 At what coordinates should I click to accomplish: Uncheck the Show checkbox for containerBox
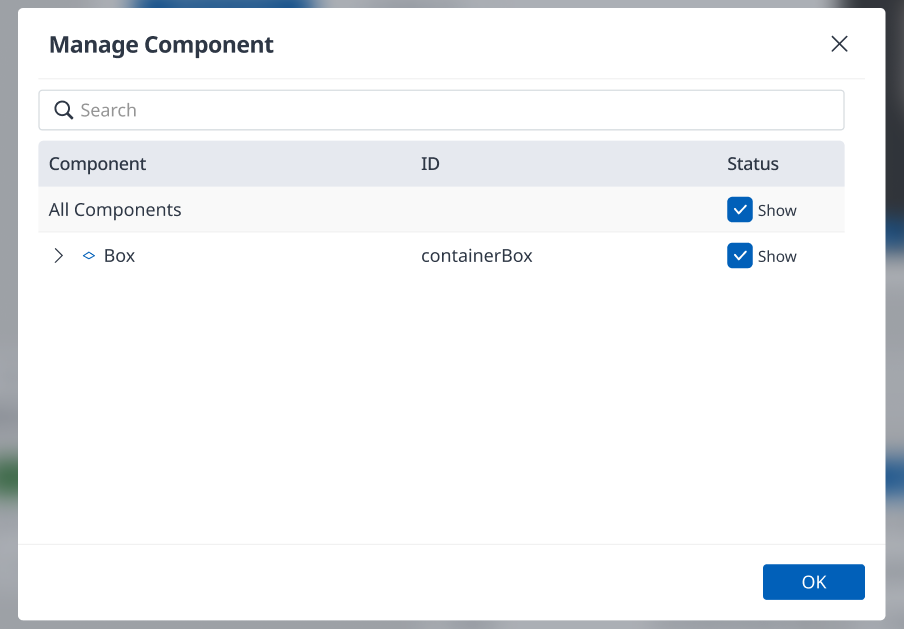point(740,255)
